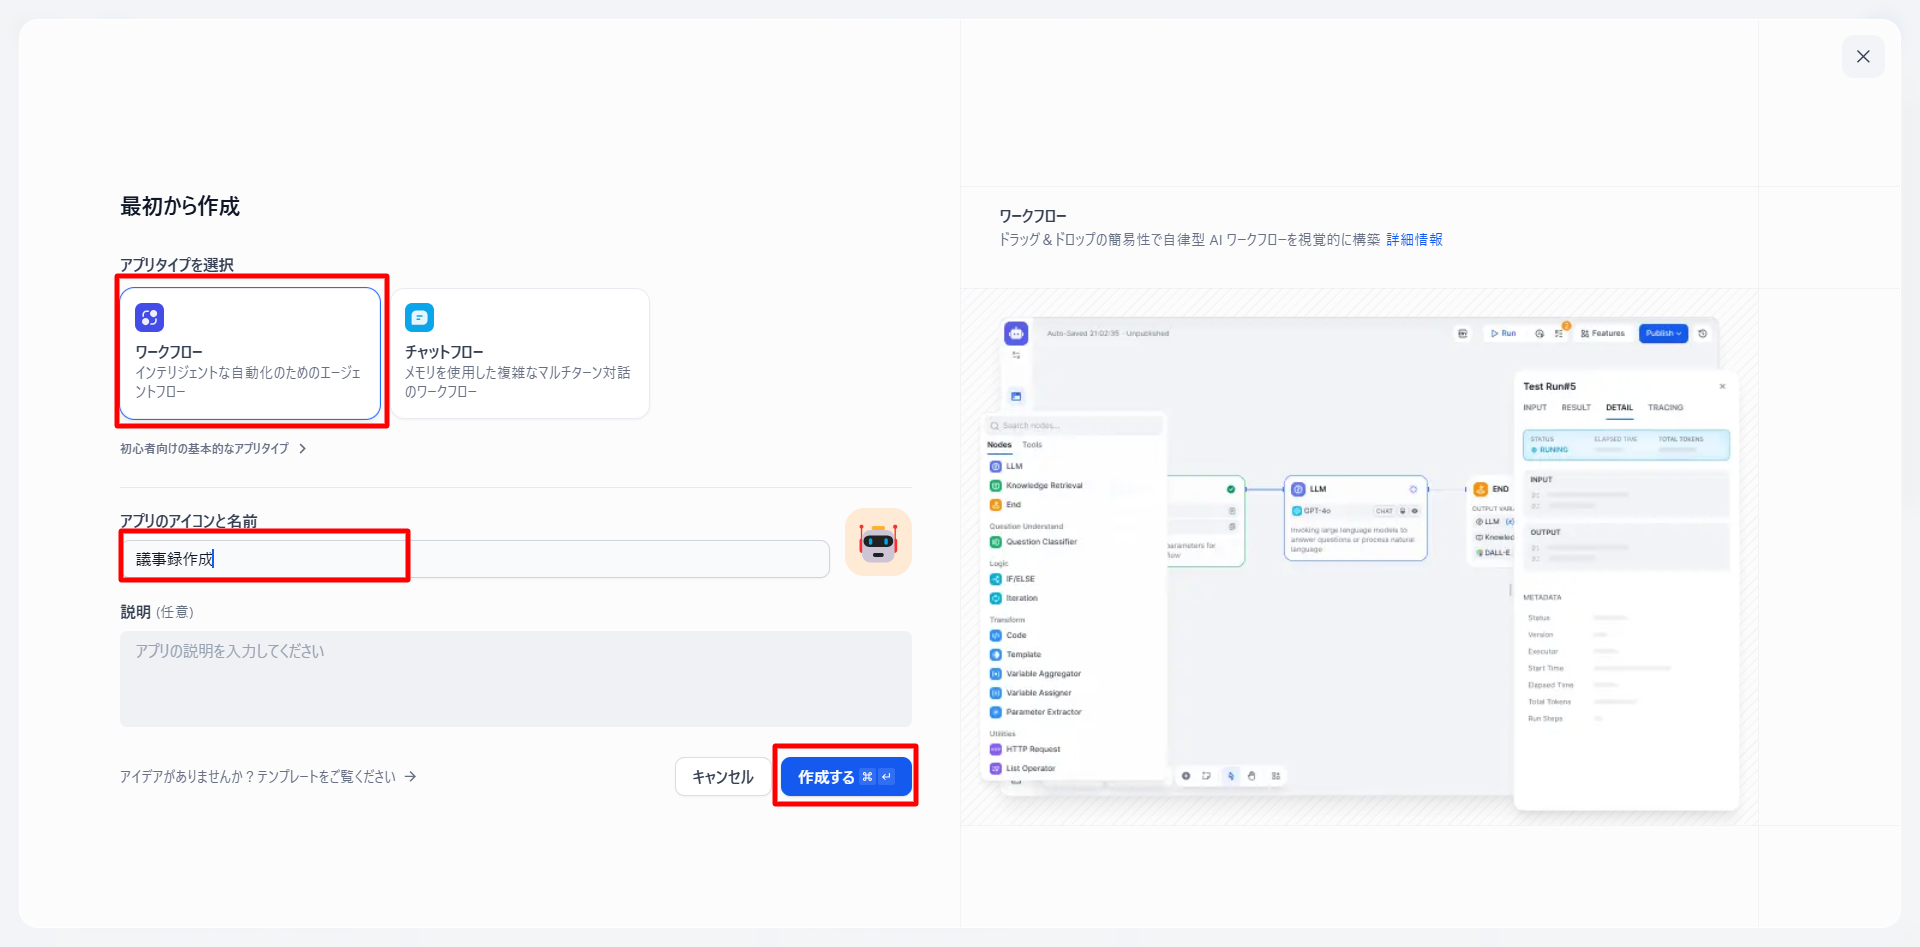Click the IF/ELSE node icon in preview
This screenshot has height=947, width=1920.
click(995, 579)
